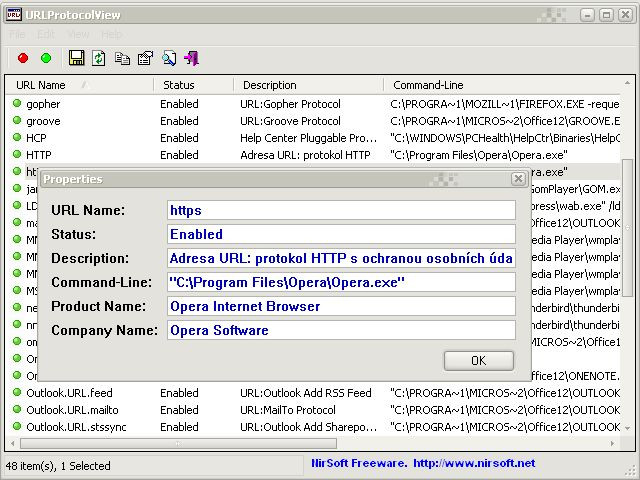Image resolution: width=640 pixels, height=480 pixels.
Task: Open the NirSoft website link
Action: (474, 463)
